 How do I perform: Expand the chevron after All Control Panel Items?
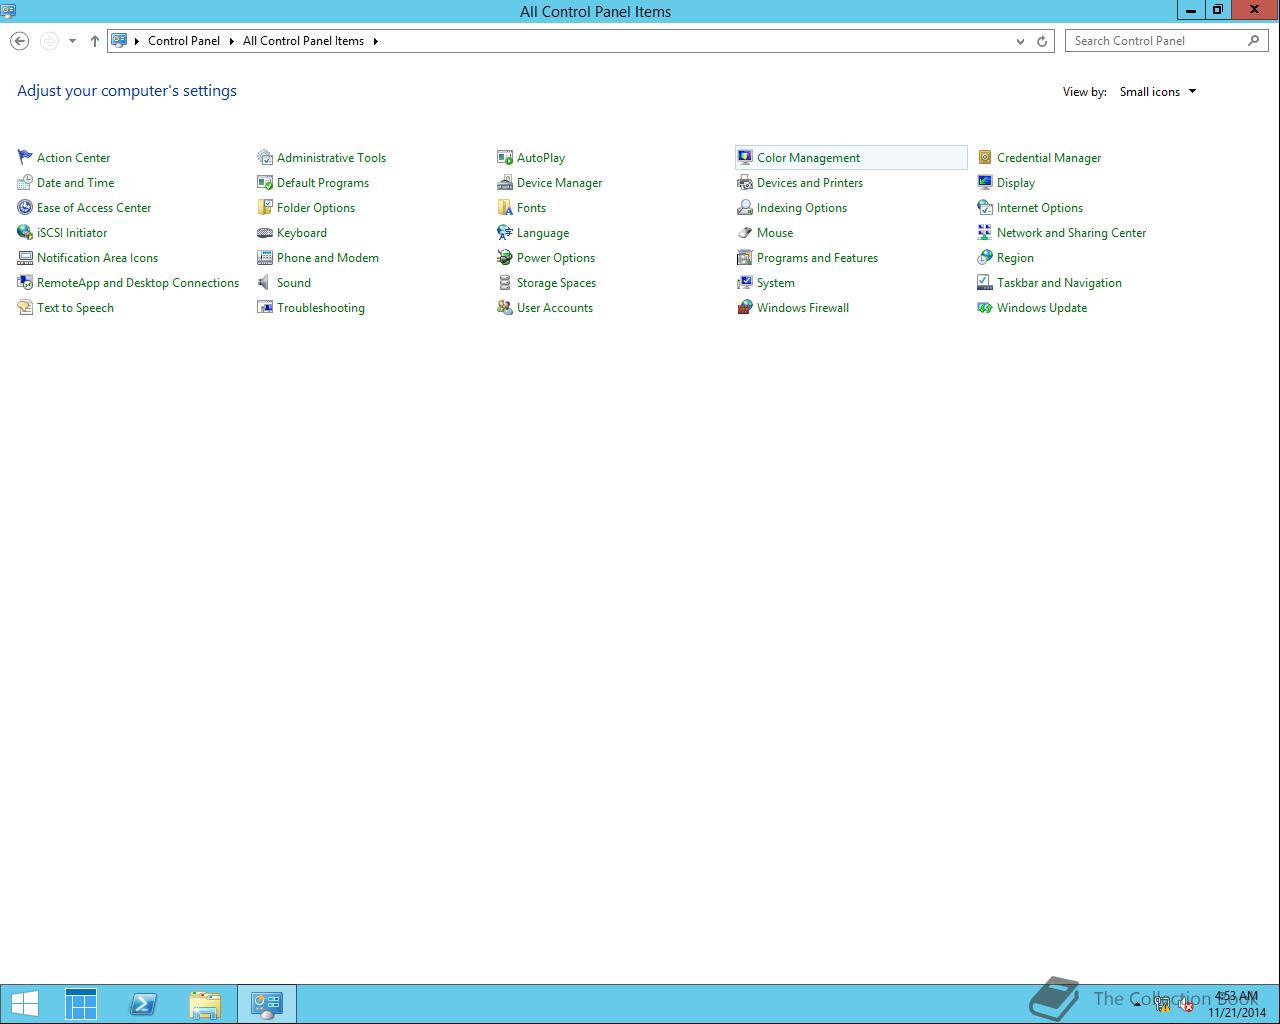[x=376, y=41]
